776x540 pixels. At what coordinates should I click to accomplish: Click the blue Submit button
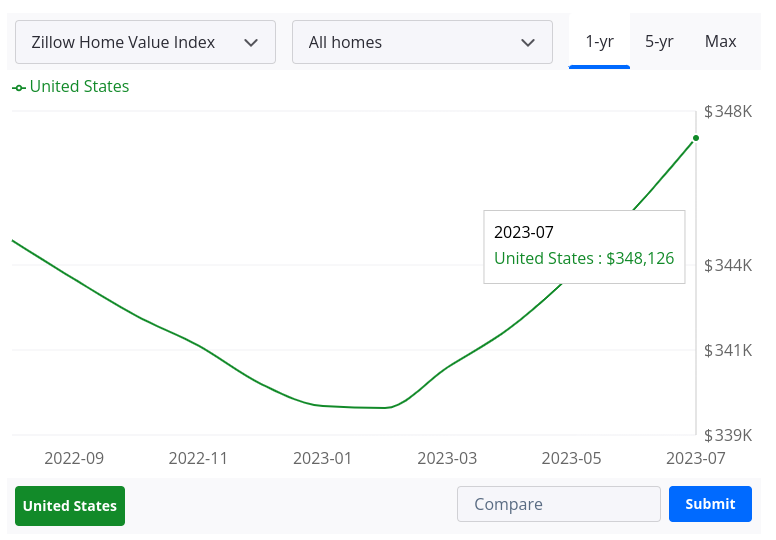click(x=710, y=504)
